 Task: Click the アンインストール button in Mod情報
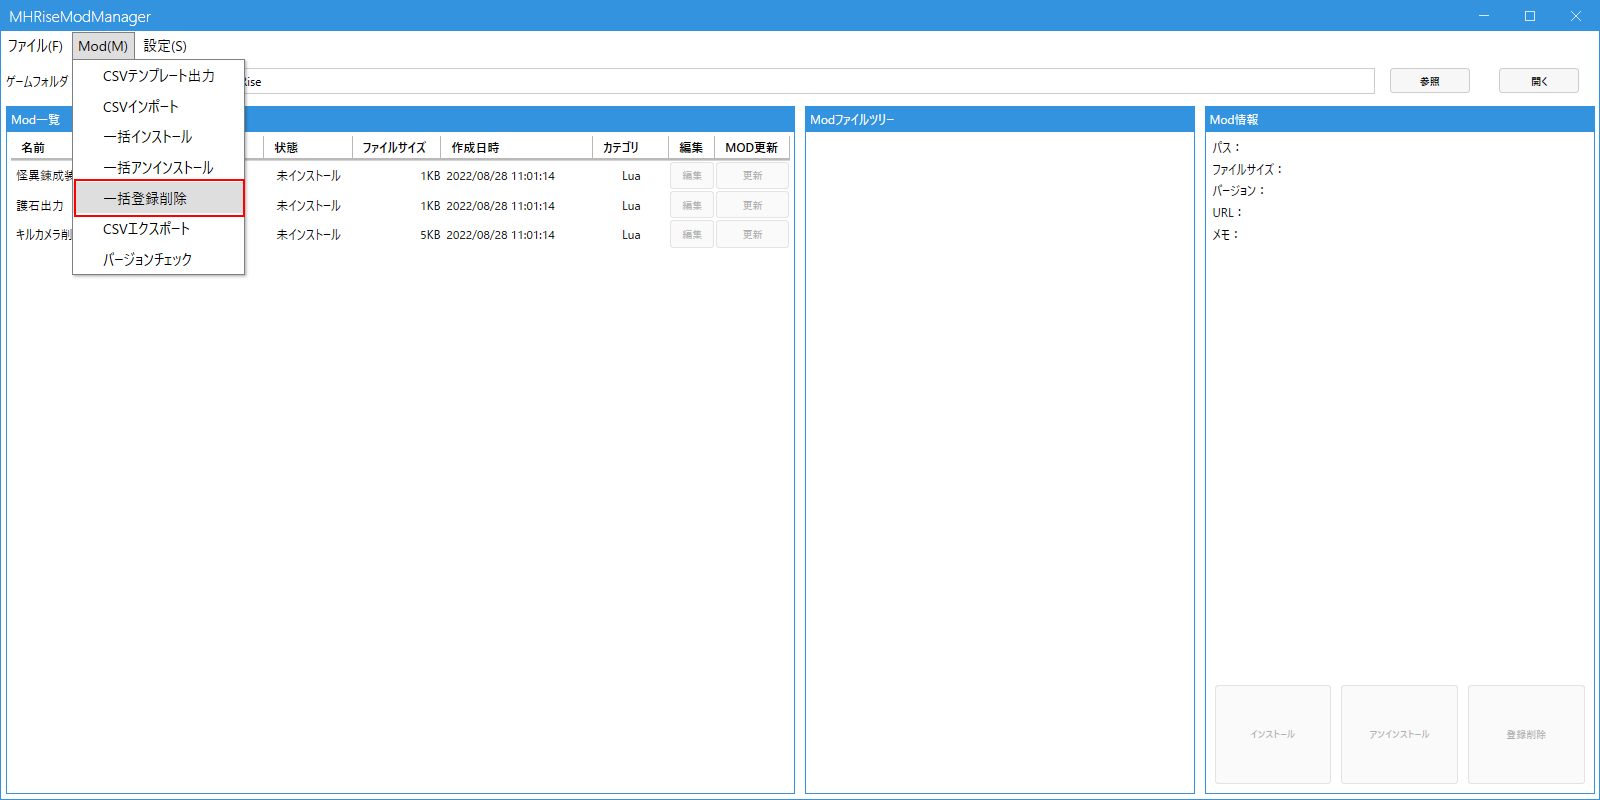[1399, 734]
